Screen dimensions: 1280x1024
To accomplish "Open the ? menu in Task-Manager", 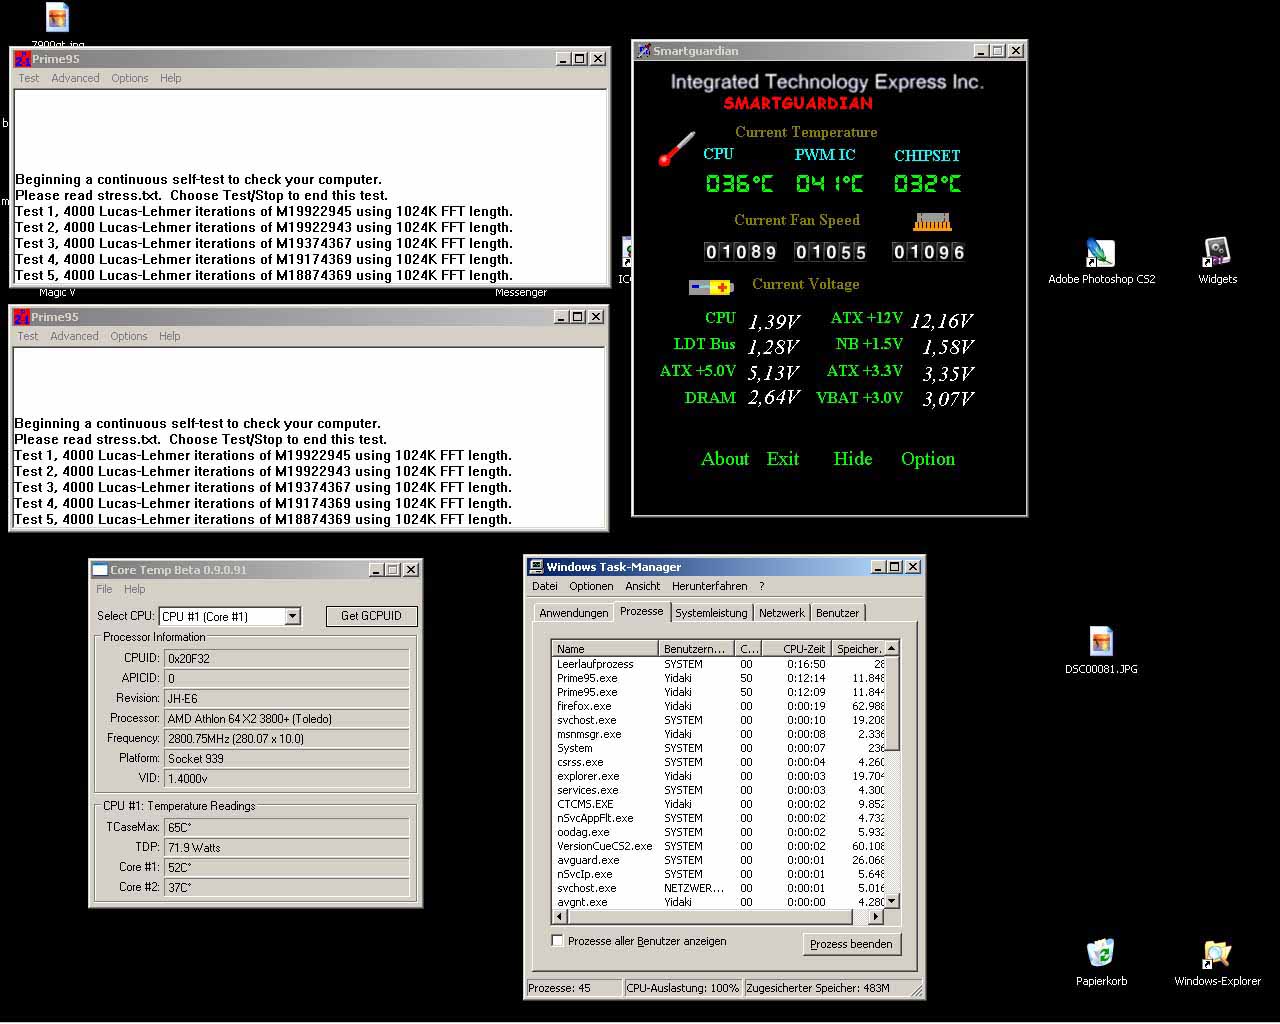I will 761,586.
